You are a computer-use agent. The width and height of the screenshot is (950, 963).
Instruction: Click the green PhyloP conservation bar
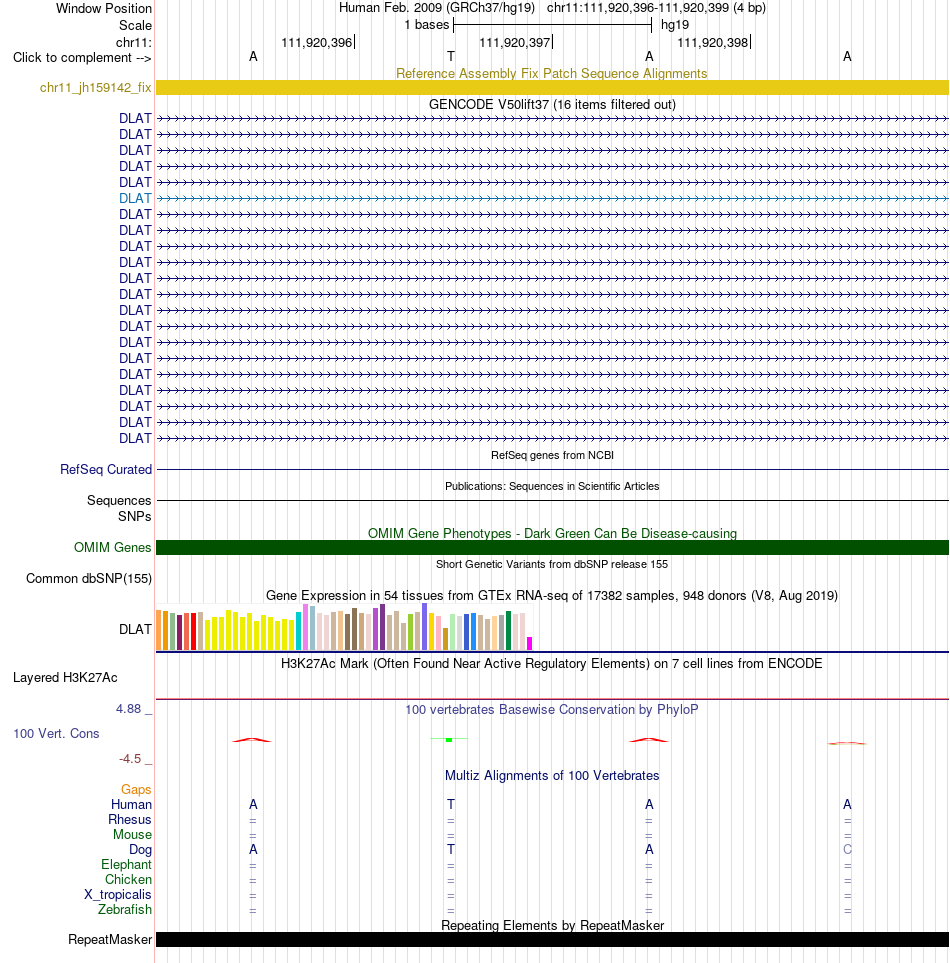click(449, 739)
